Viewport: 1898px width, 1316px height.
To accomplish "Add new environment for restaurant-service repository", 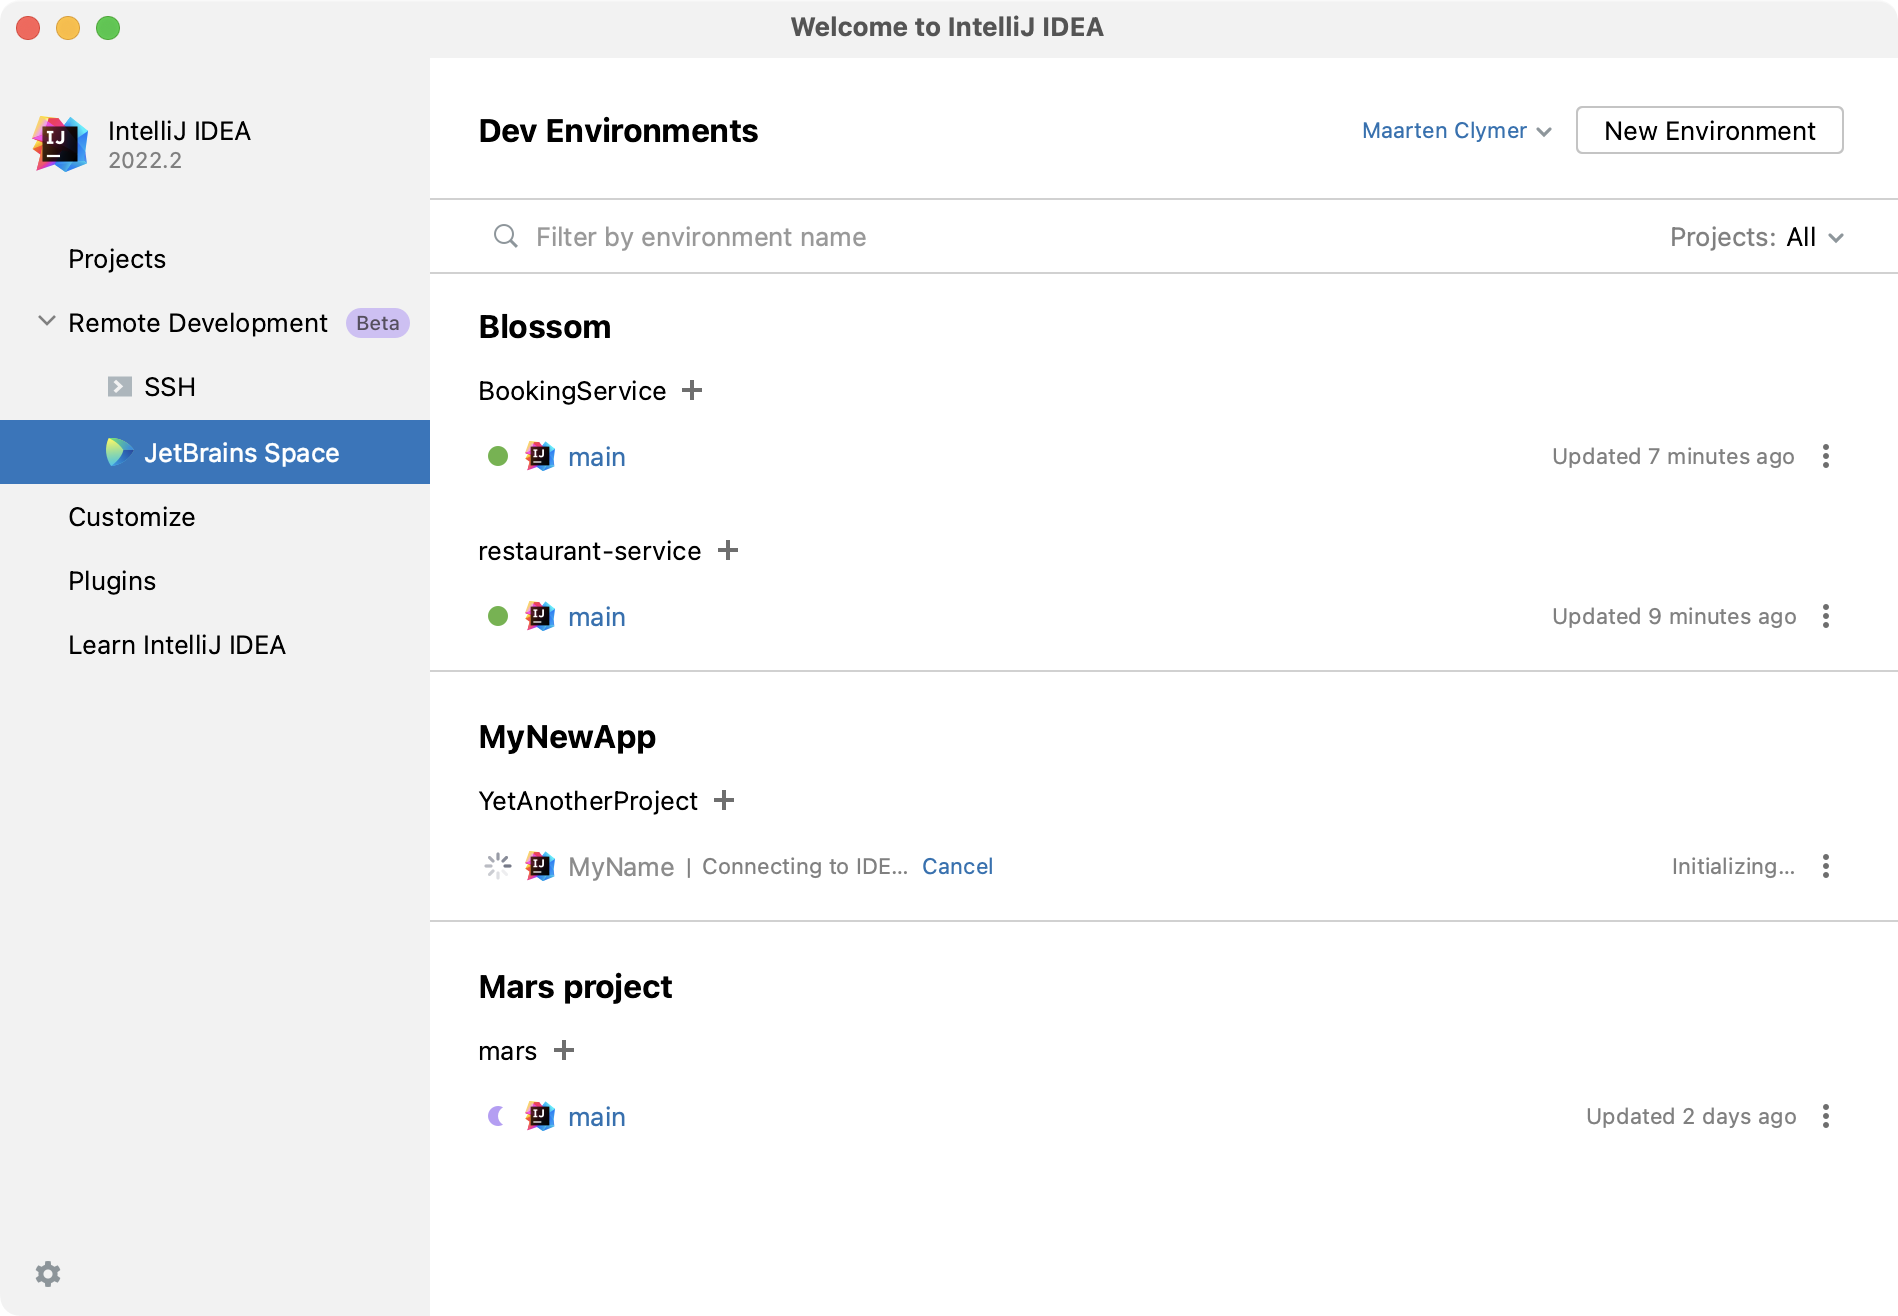I will (728, 550).
